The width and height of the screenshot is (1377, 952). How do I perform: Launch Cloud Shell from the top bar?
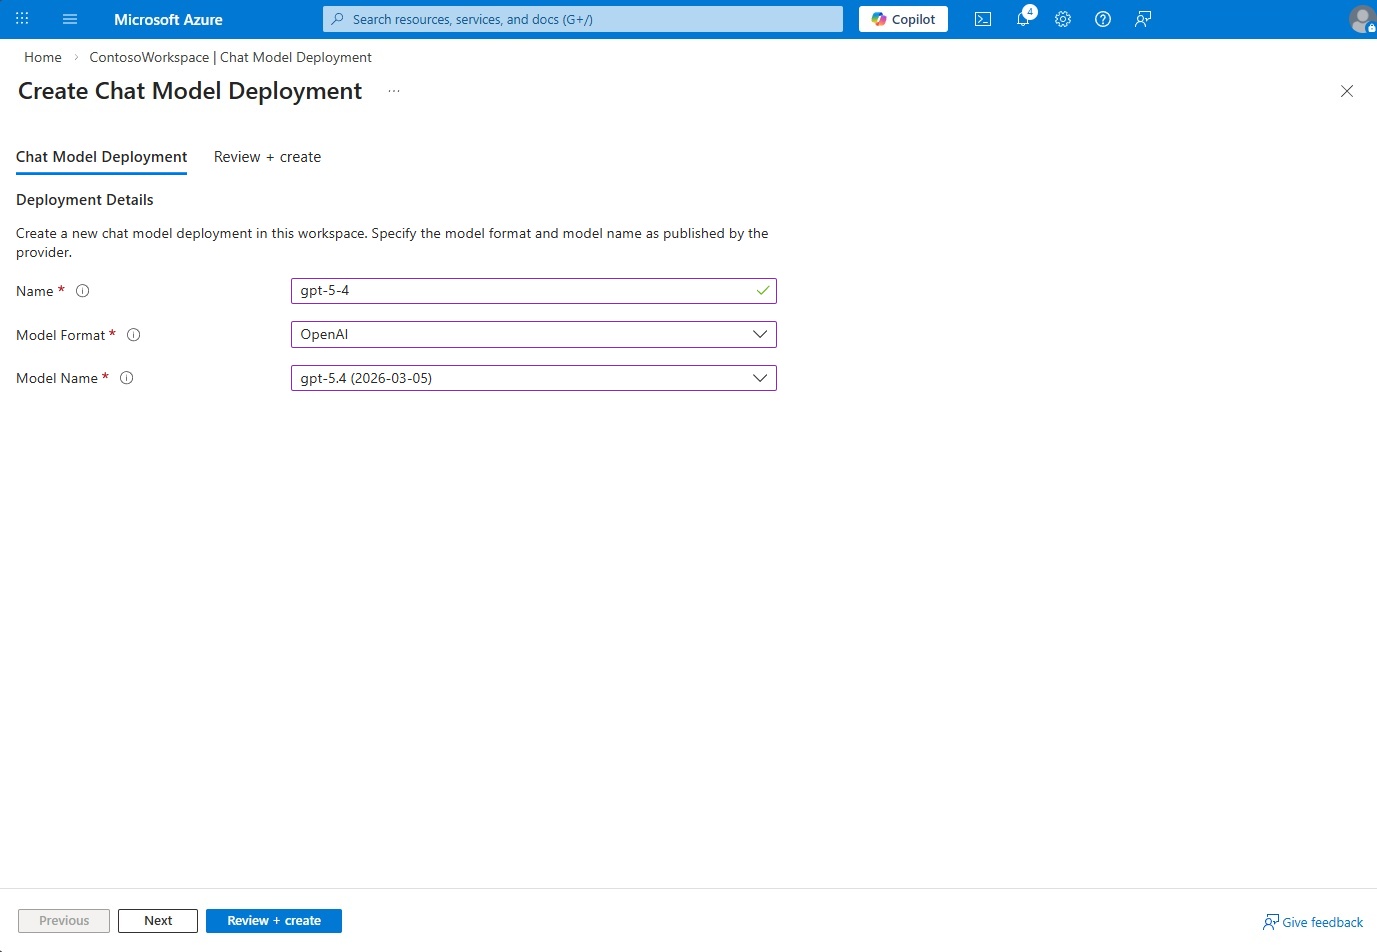pos(983,19)
